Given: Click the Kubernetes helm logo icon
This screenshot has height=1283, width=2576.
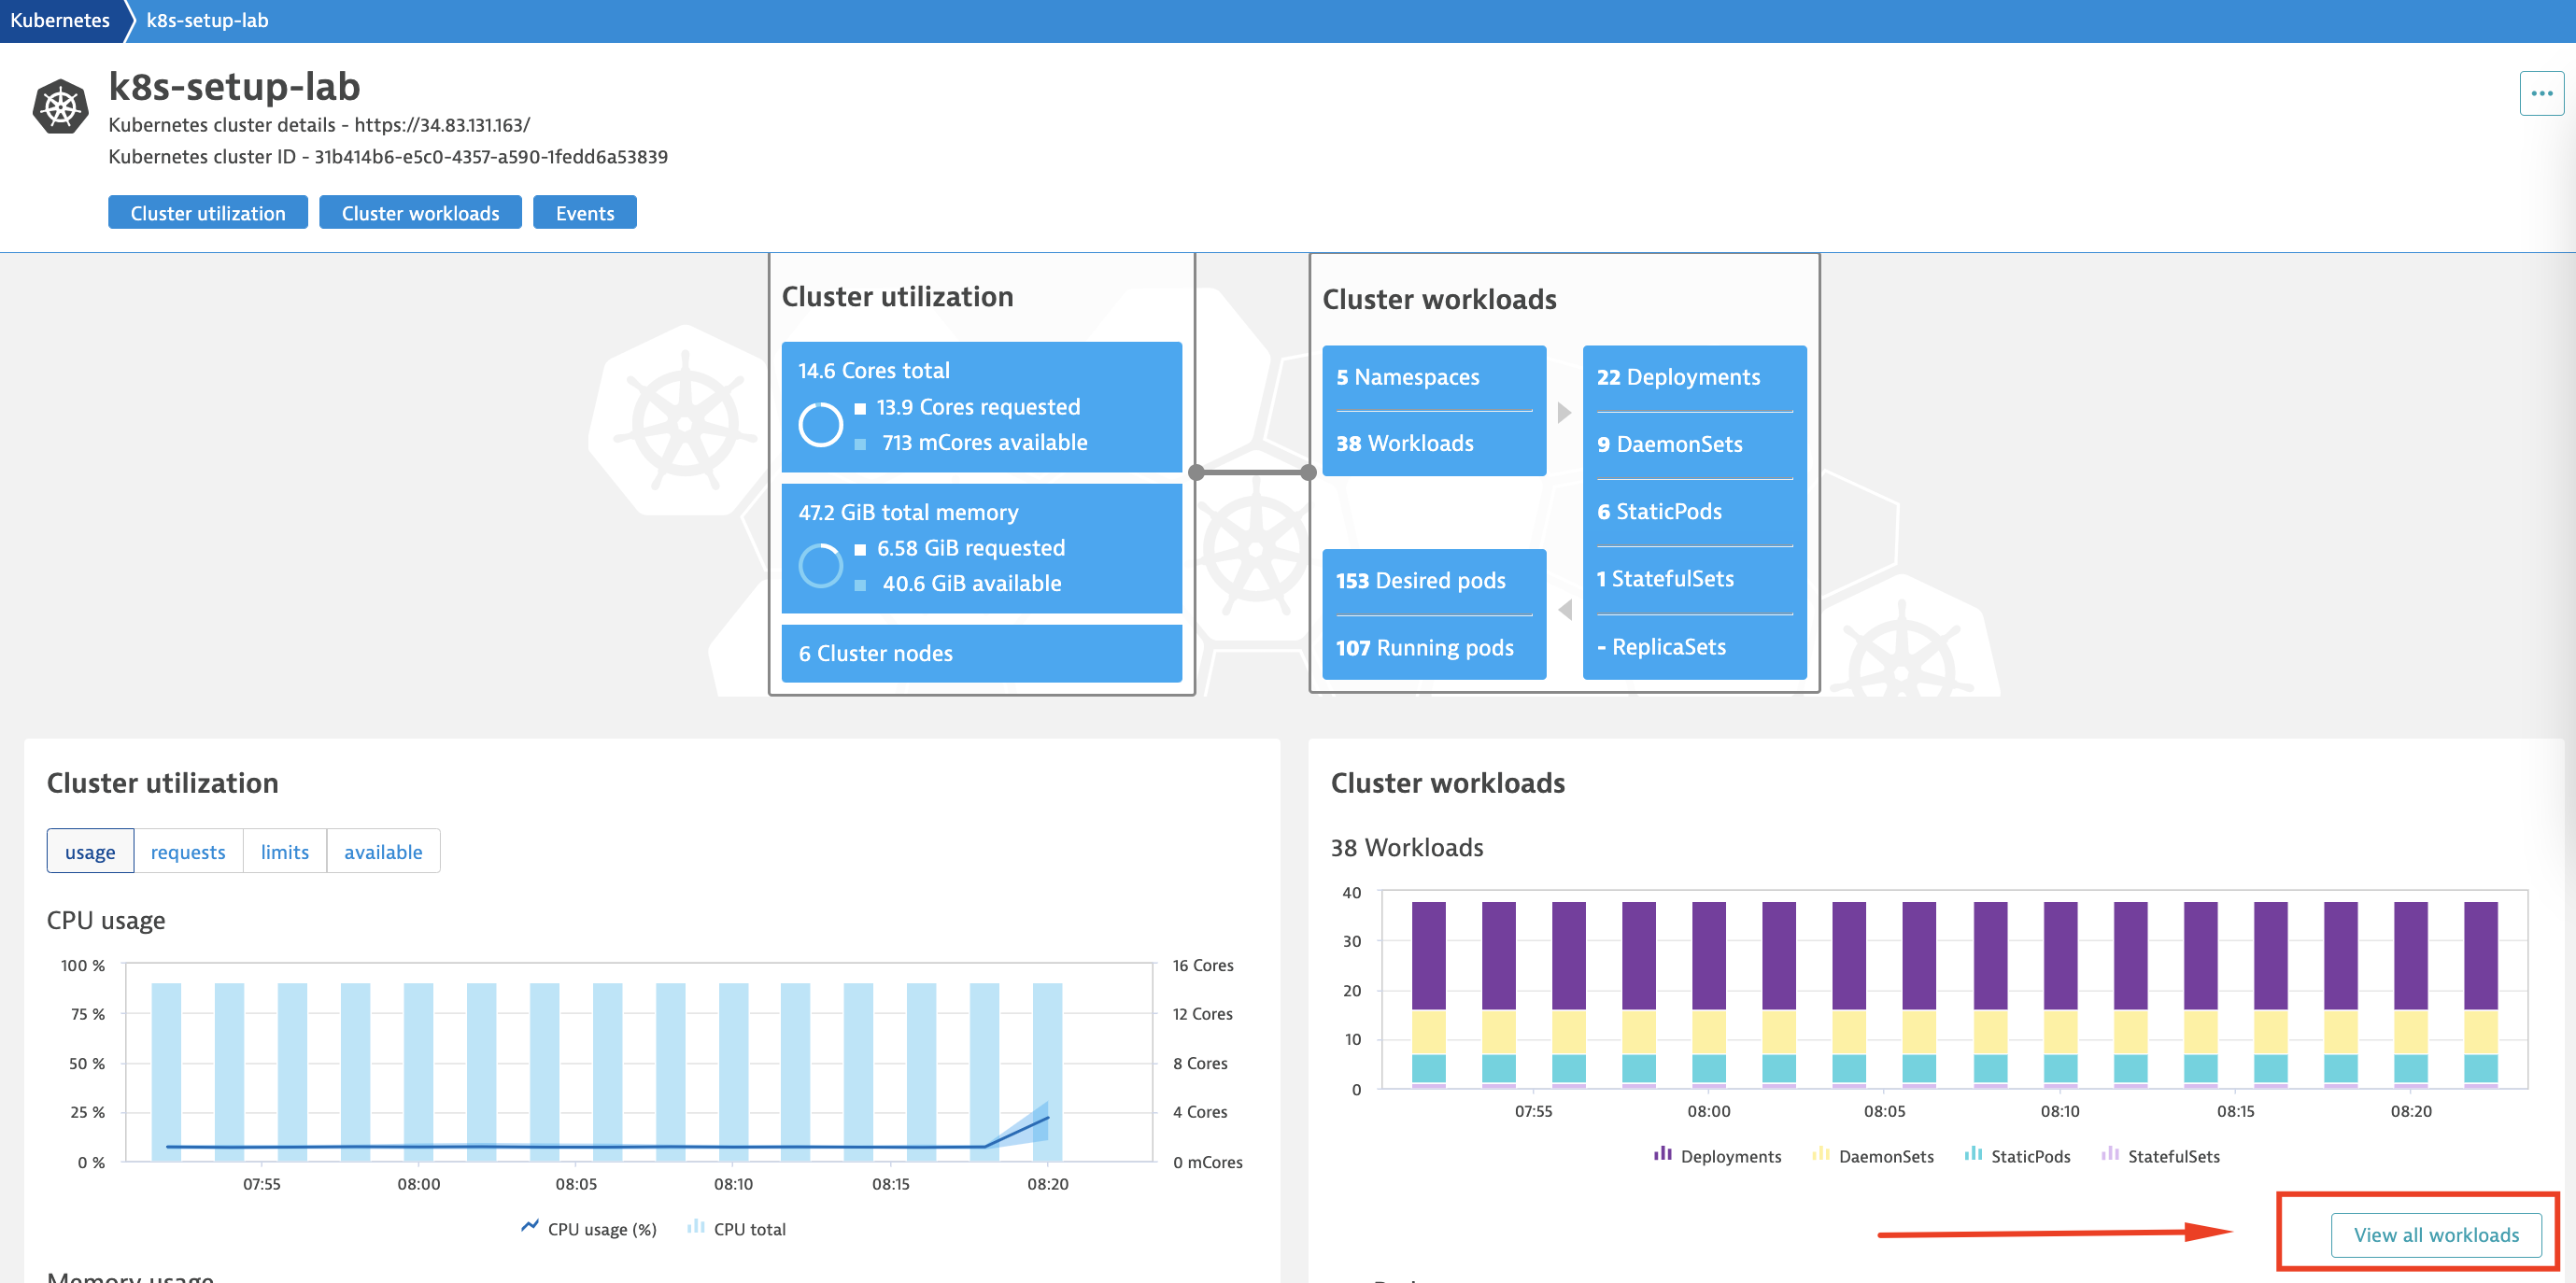Looking at the screenshot, I should pyautogui.click(x=60, y=107).
